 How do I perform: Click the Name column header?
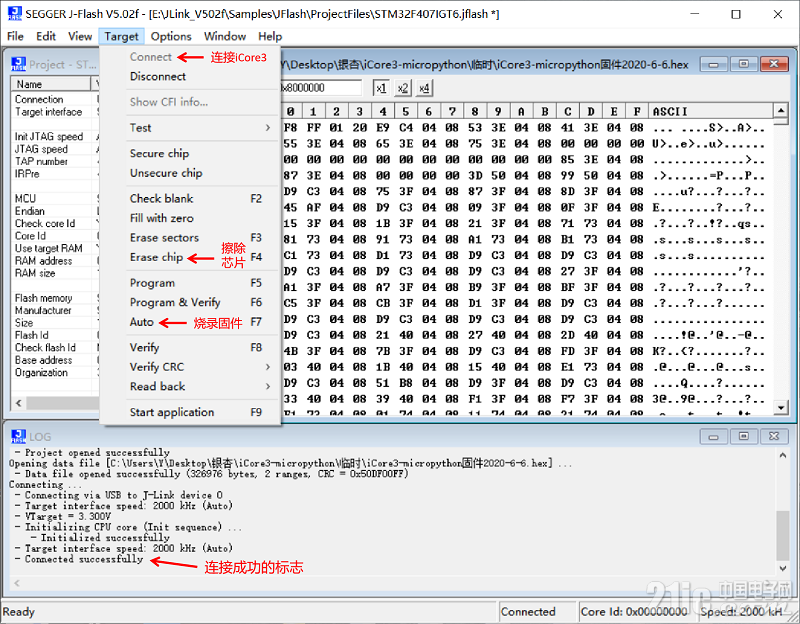pyautogui.click(x=51, y=84)
